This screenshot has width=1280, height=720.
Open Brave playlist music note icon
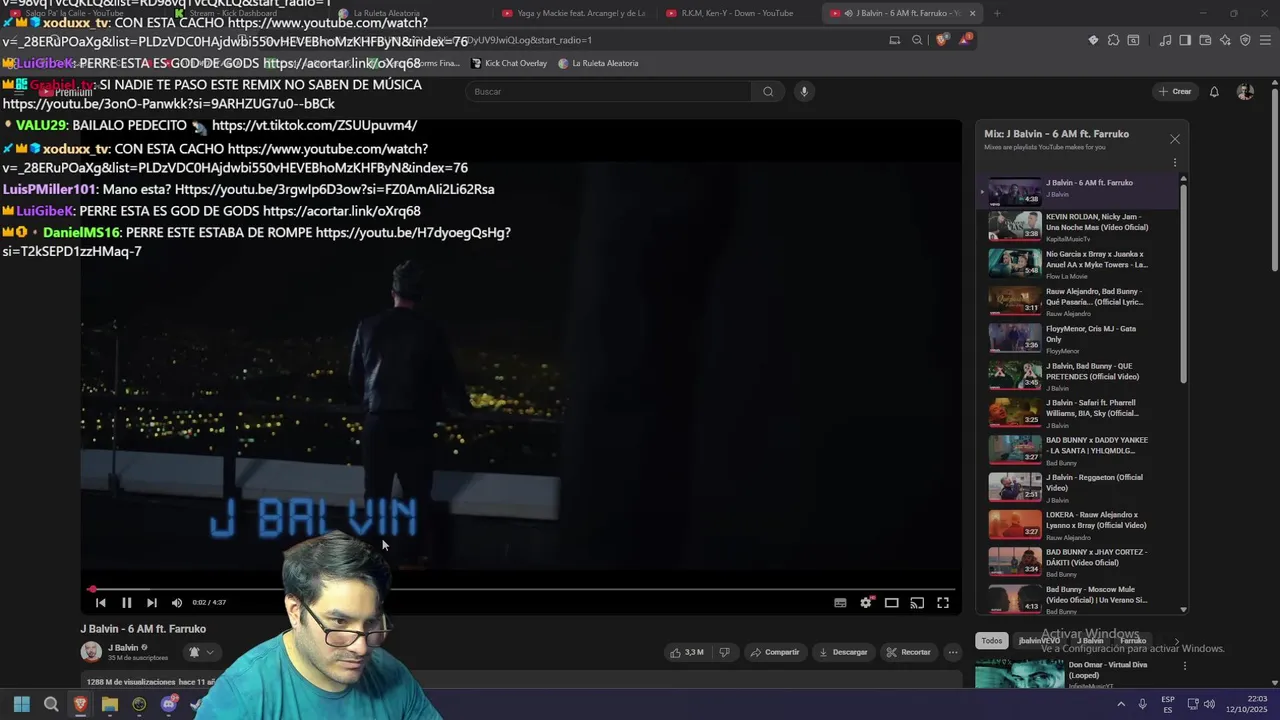click(1165, 40)
